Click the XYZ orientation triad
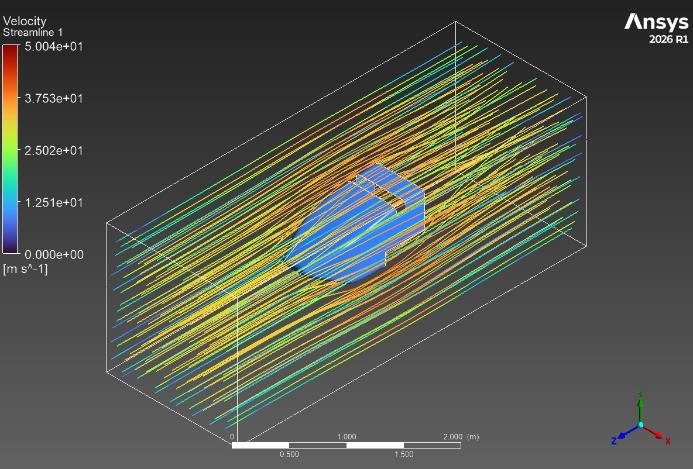 (641, 419)
